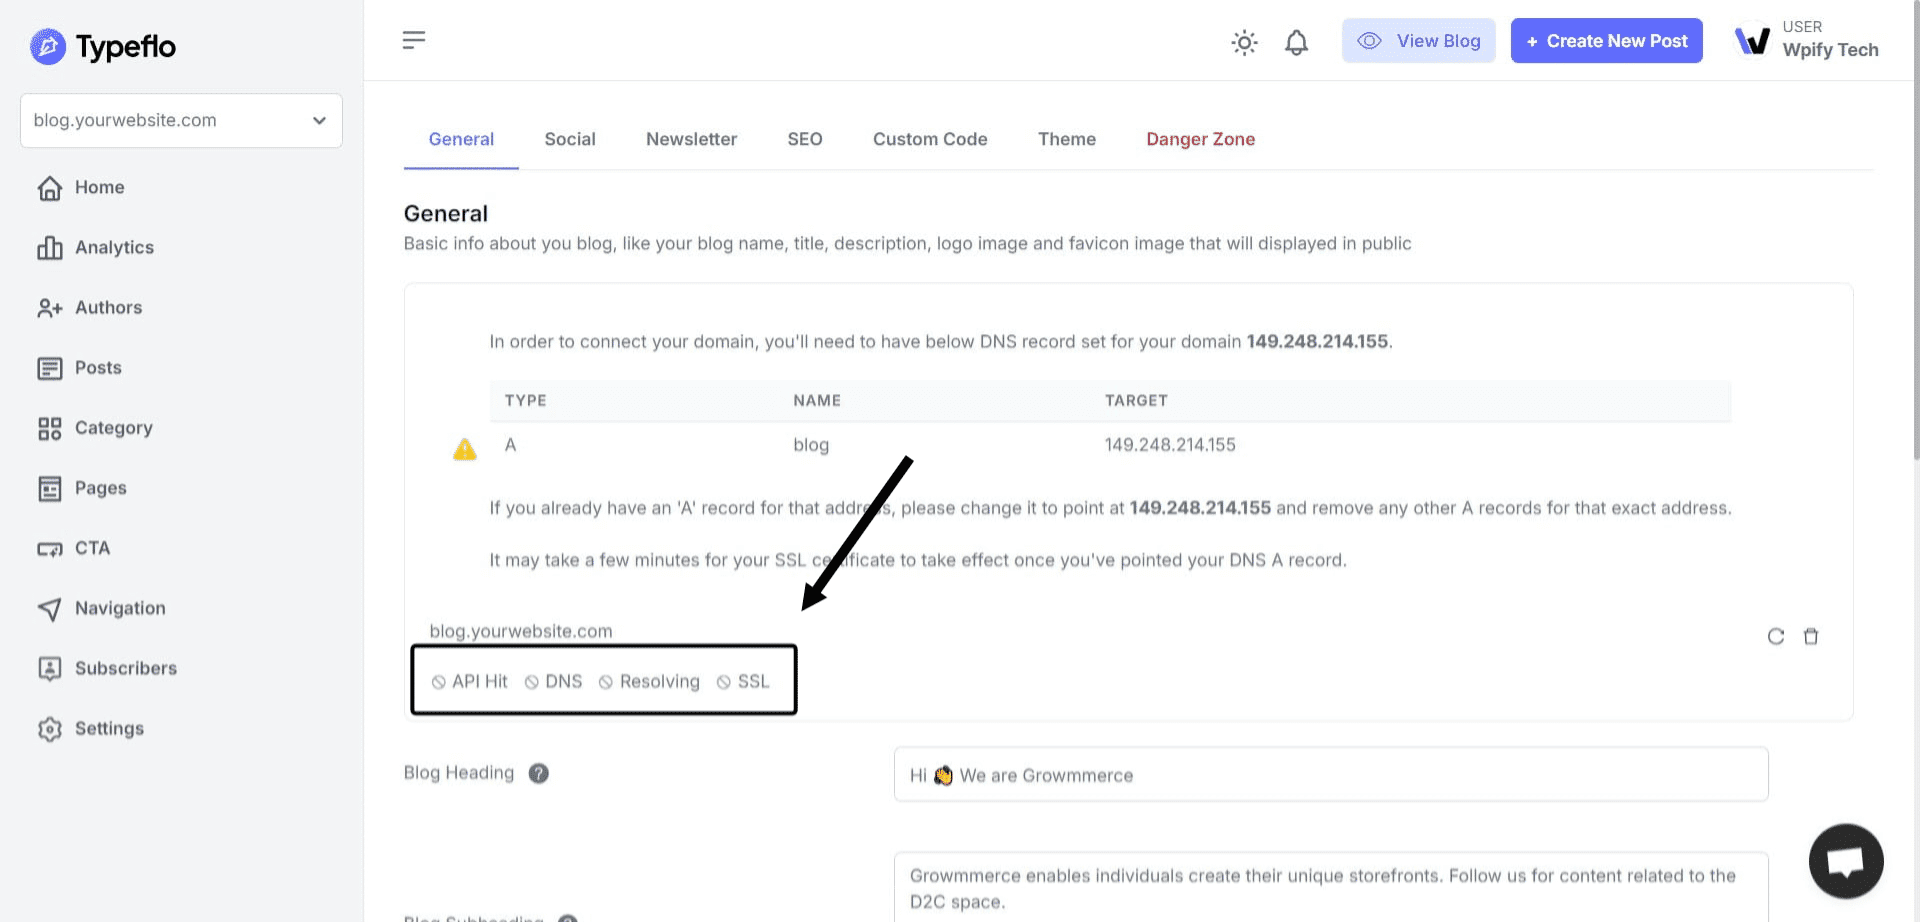Open the chat support bubble
Screen dimensions: 1920x922
(x=1846, y=861)
